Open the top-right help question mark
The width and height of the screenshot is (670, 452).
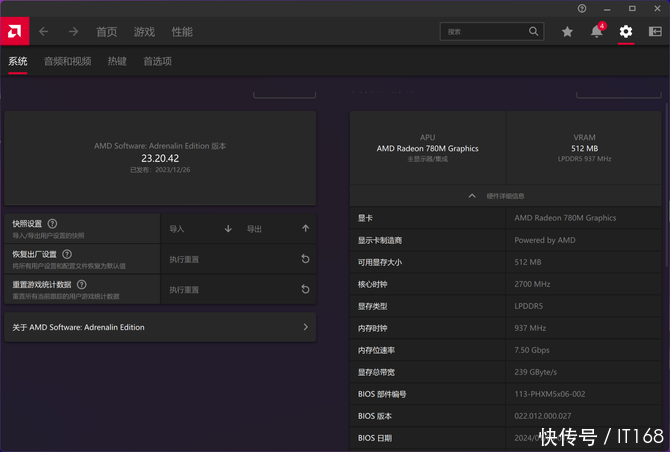582,8
